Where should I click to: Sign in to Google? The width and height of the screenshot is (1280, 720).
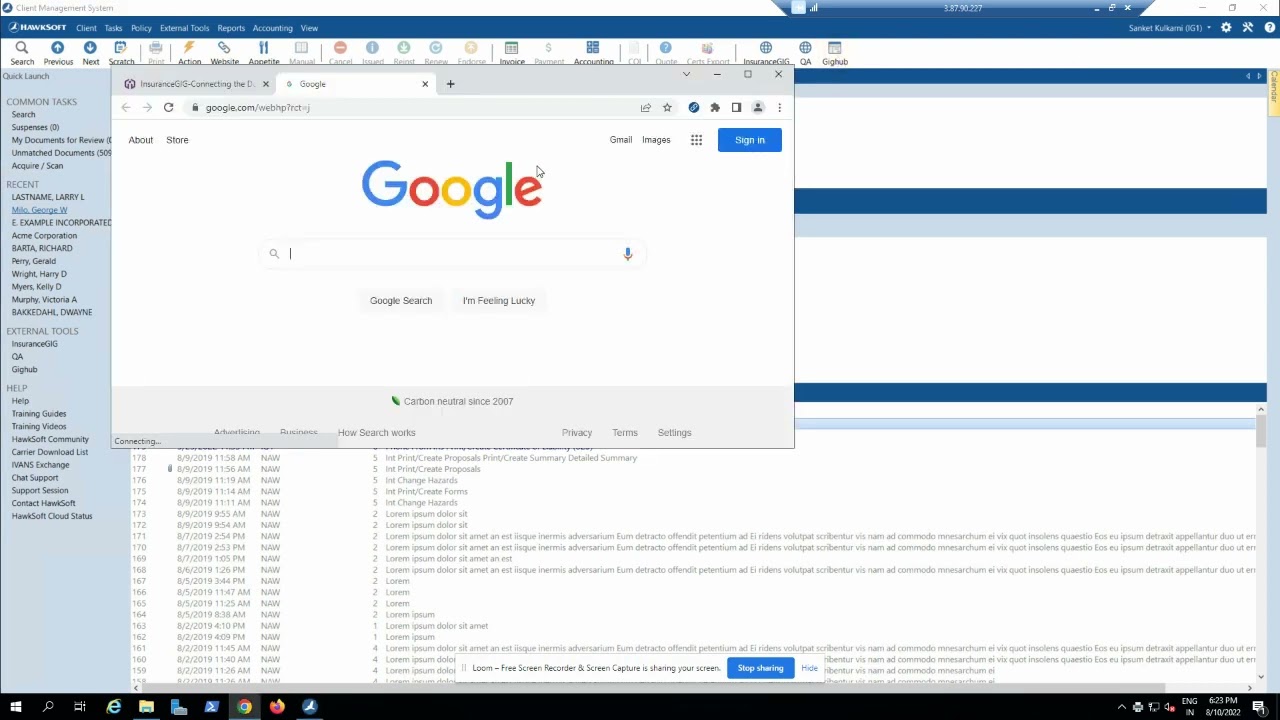point(749,140)
